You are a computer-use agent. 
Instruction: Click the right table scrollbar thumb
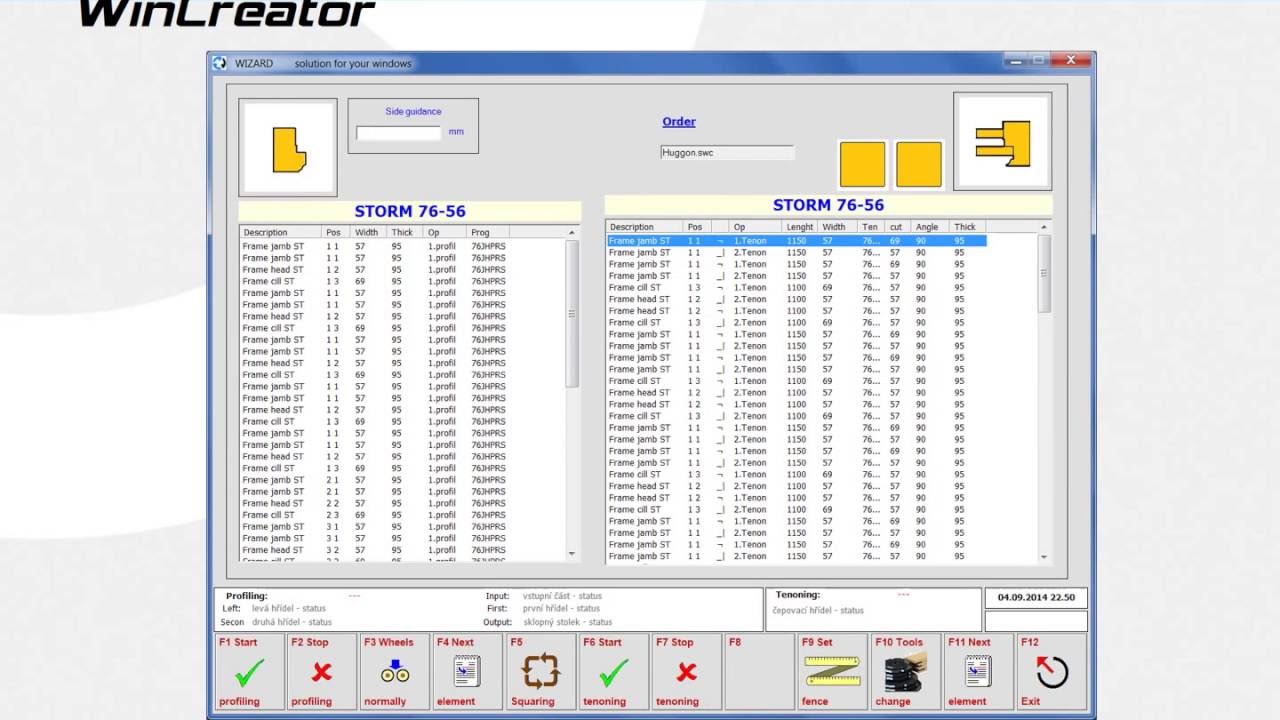tap(1044, 273)
